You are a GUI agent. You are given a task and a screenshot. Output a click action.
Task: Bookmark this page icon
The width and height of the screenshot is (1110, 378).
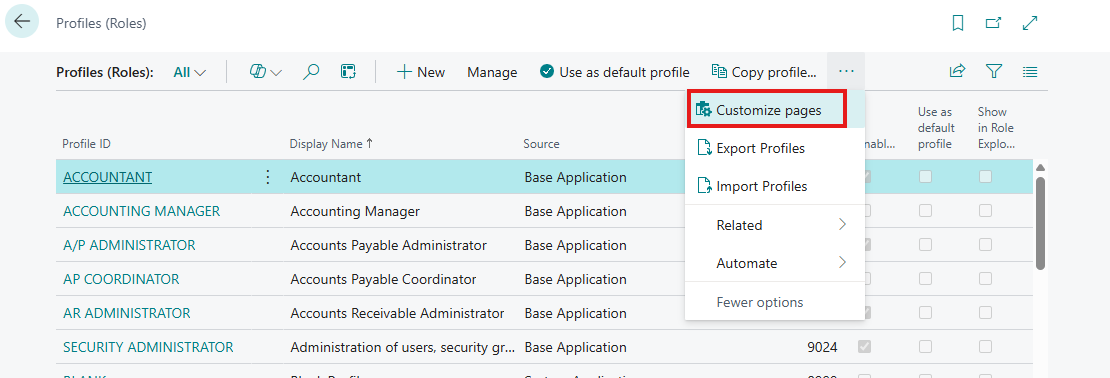pos(958,23)
